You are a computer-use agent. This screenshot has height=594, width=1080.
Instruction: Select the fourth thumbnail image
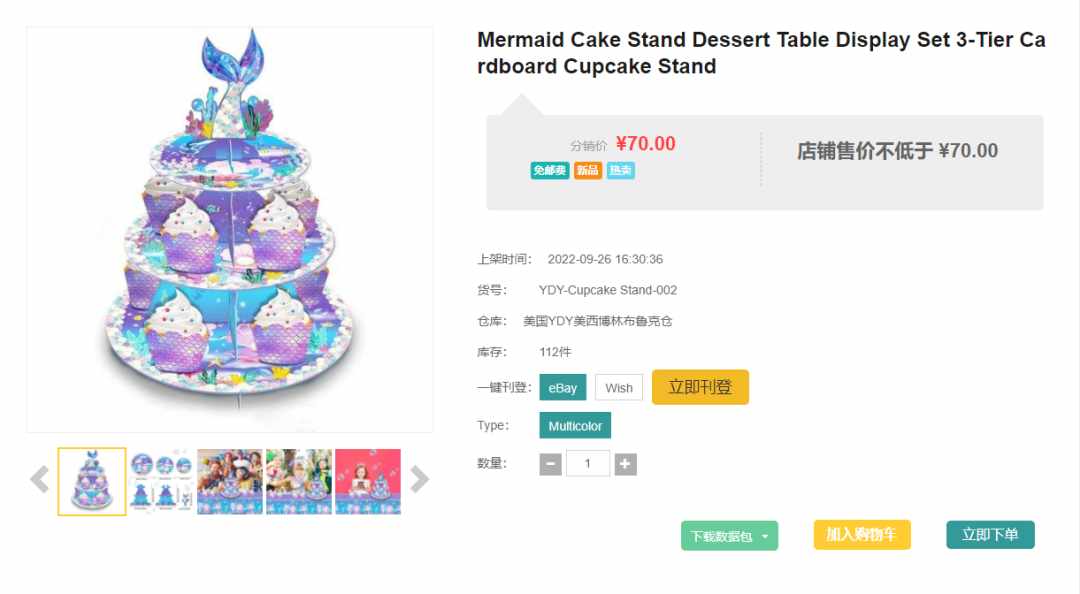[x=299, y=482]
